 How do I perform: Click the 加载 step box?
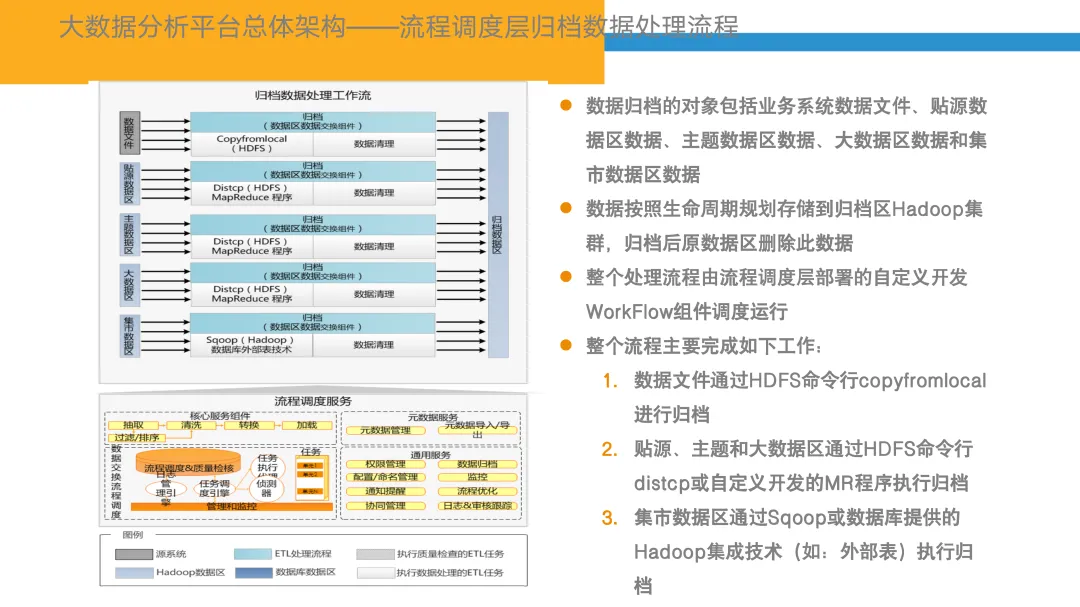307,425
